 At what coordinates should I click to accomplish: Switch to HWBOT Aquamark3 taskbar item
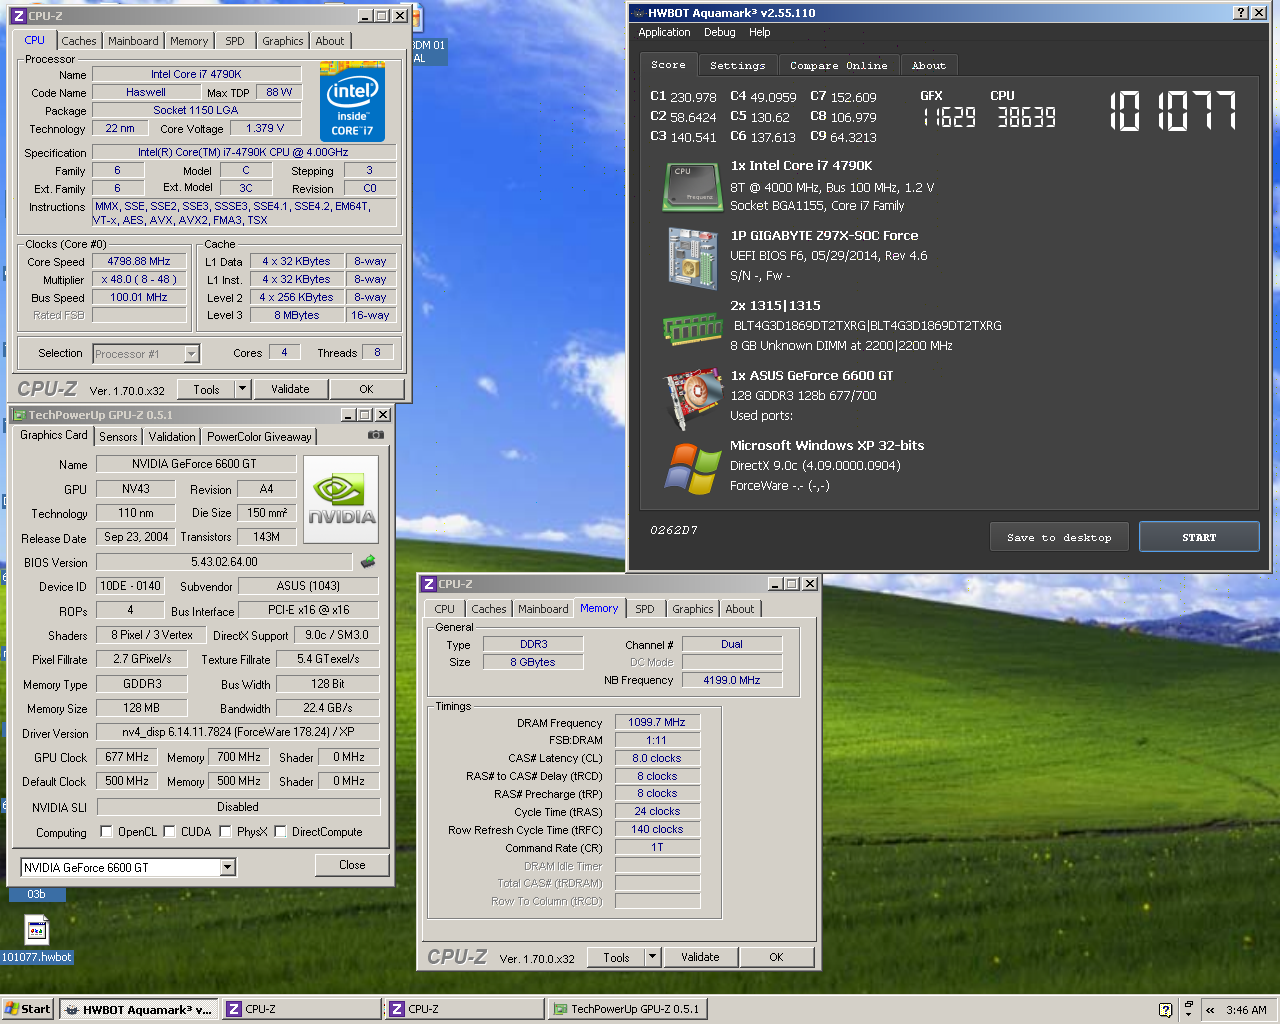(x=138, y=1009)
